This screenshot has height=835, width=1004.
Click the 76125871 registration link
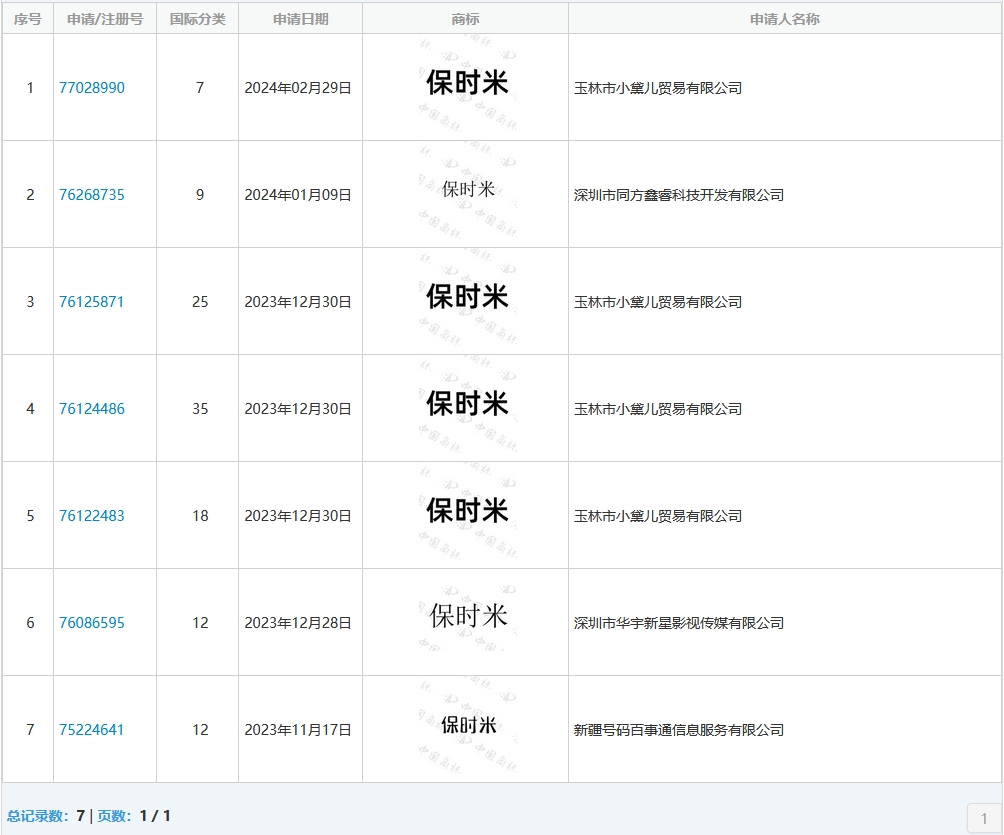[x=92, y=302]
